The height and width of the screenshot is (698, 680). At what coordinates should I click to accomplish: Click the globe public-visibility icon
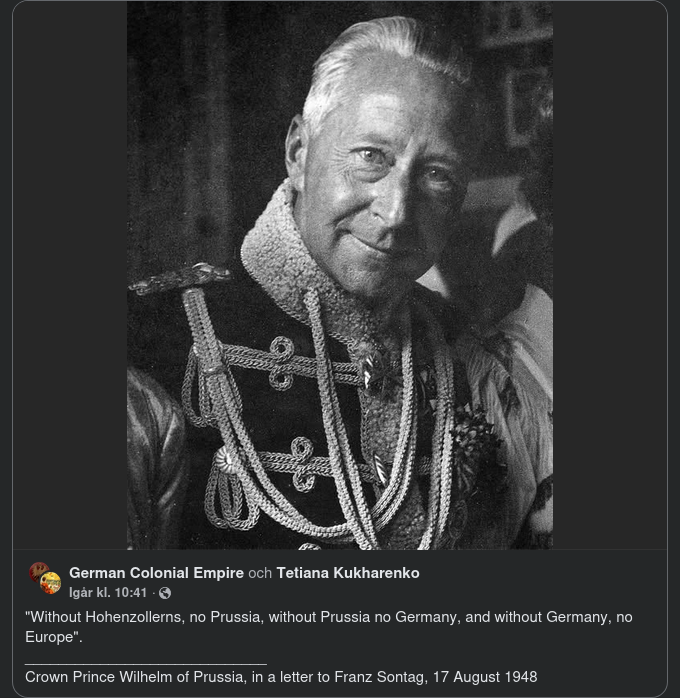(x=164, y=593)
